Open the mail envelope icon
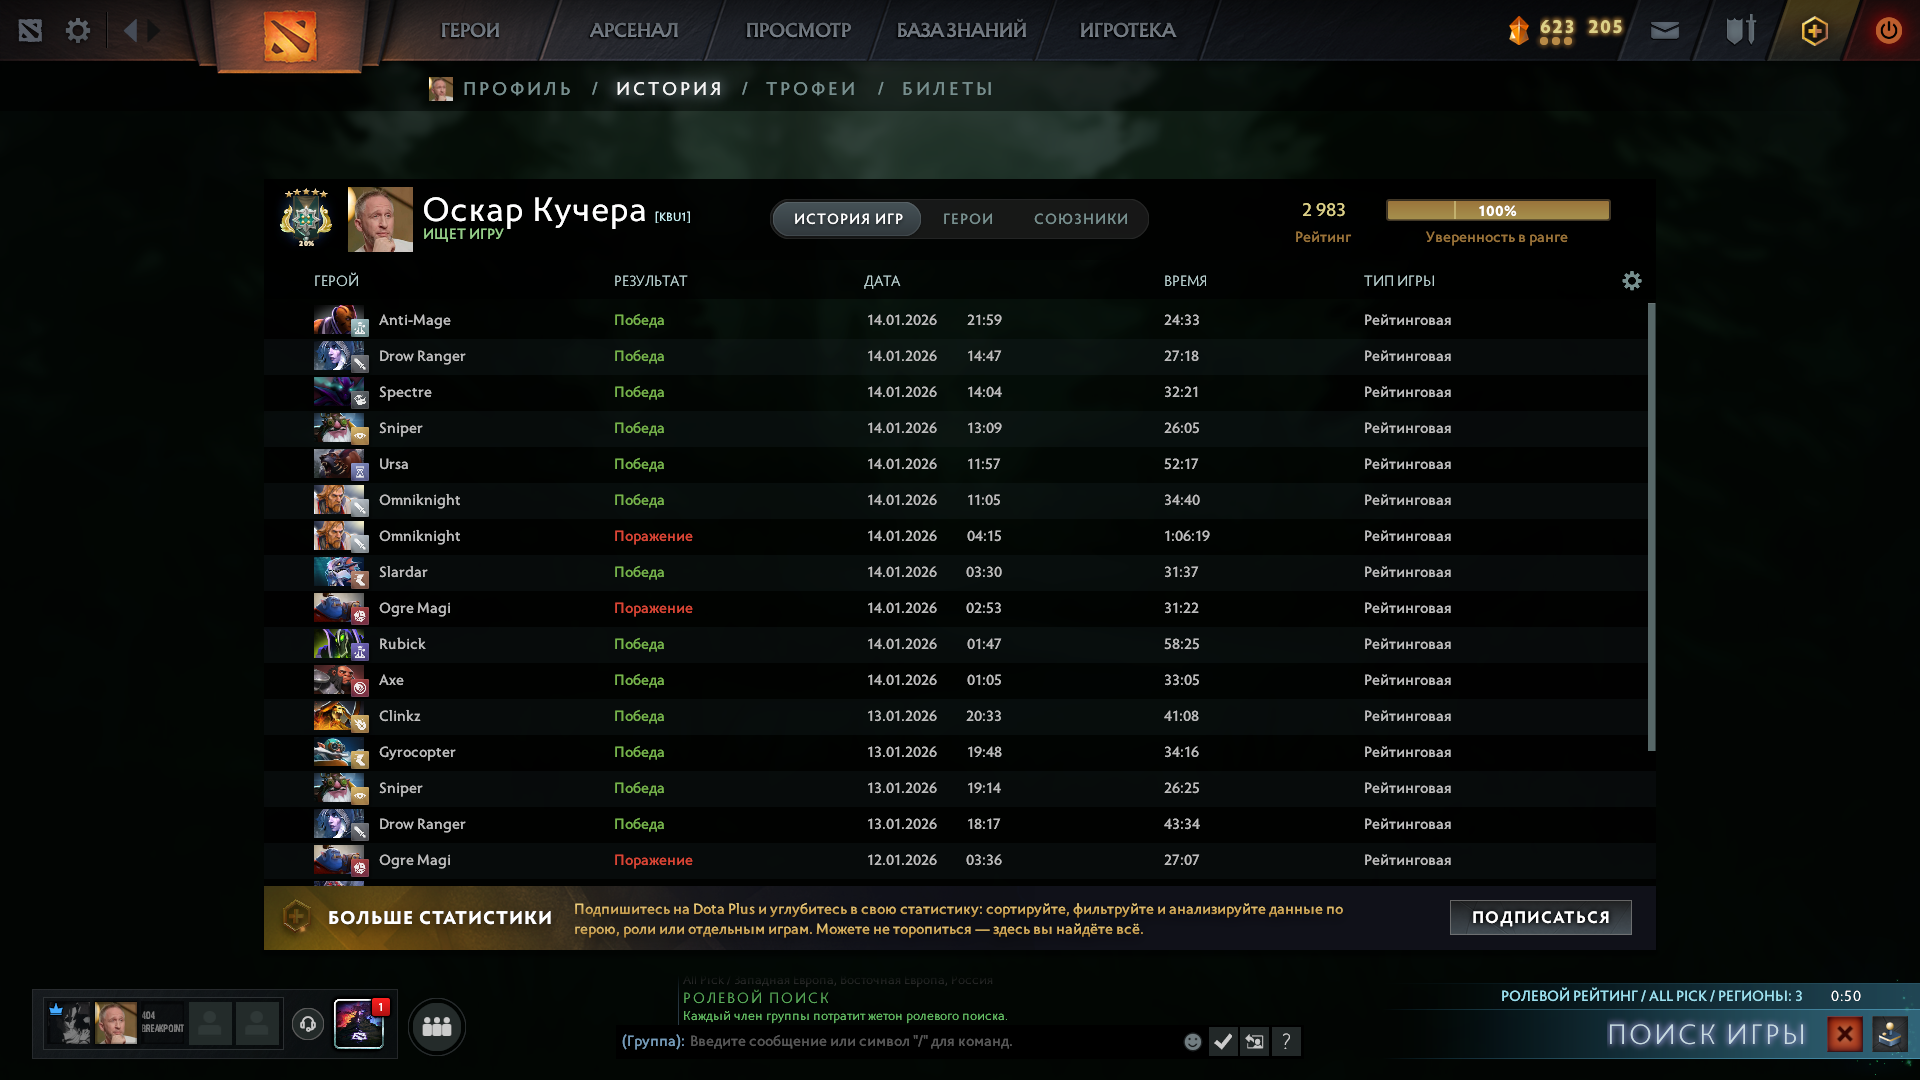This screenshot has height=1080, width=1920. [1665, 31]
